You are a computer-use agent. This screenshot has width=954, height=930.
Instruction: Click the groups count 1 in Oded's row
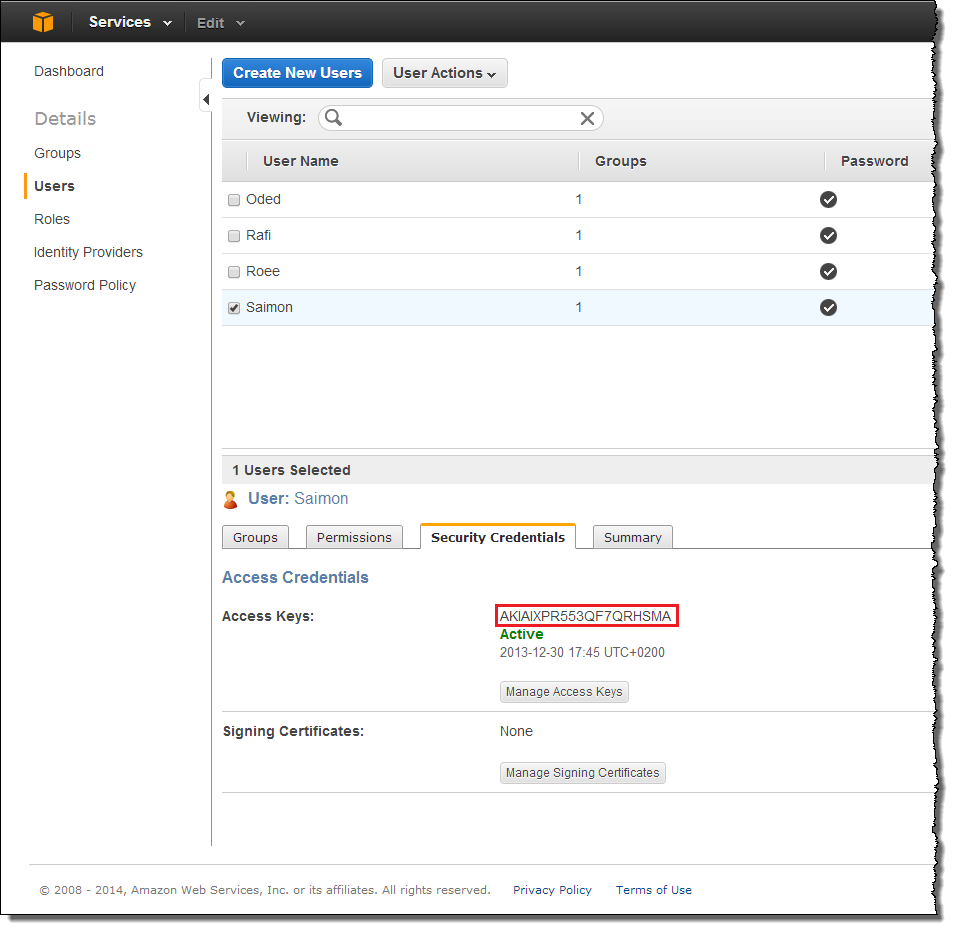coord(579,200)
